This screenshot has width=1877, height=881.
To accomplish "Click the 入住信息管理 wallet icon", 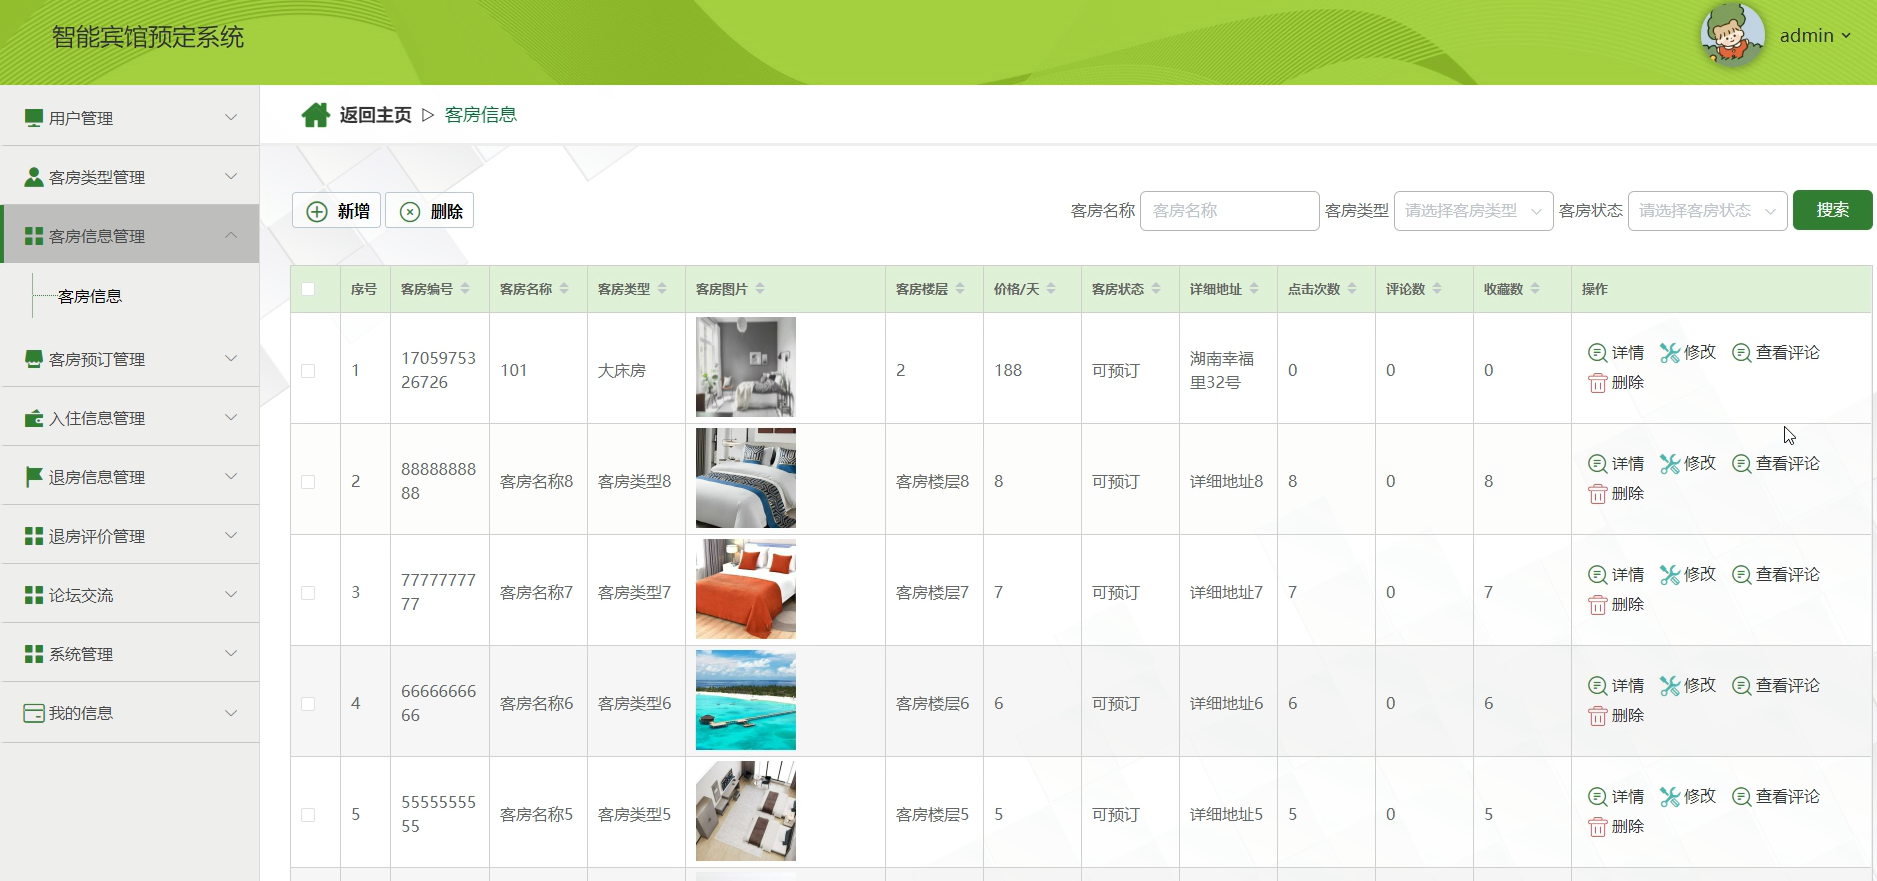I will point(34,417).
